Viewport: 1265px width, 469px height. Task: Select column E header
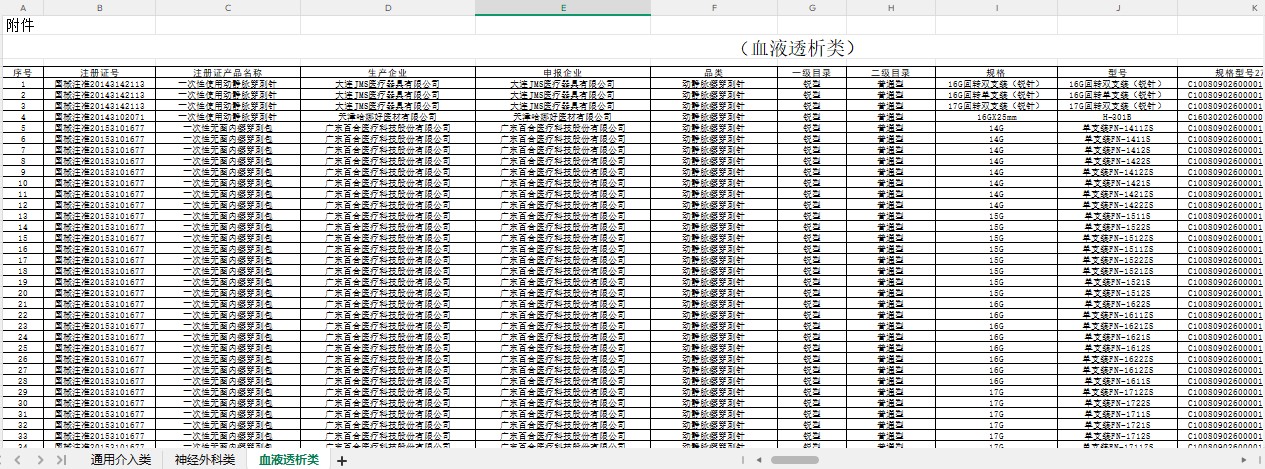(563, 8)
